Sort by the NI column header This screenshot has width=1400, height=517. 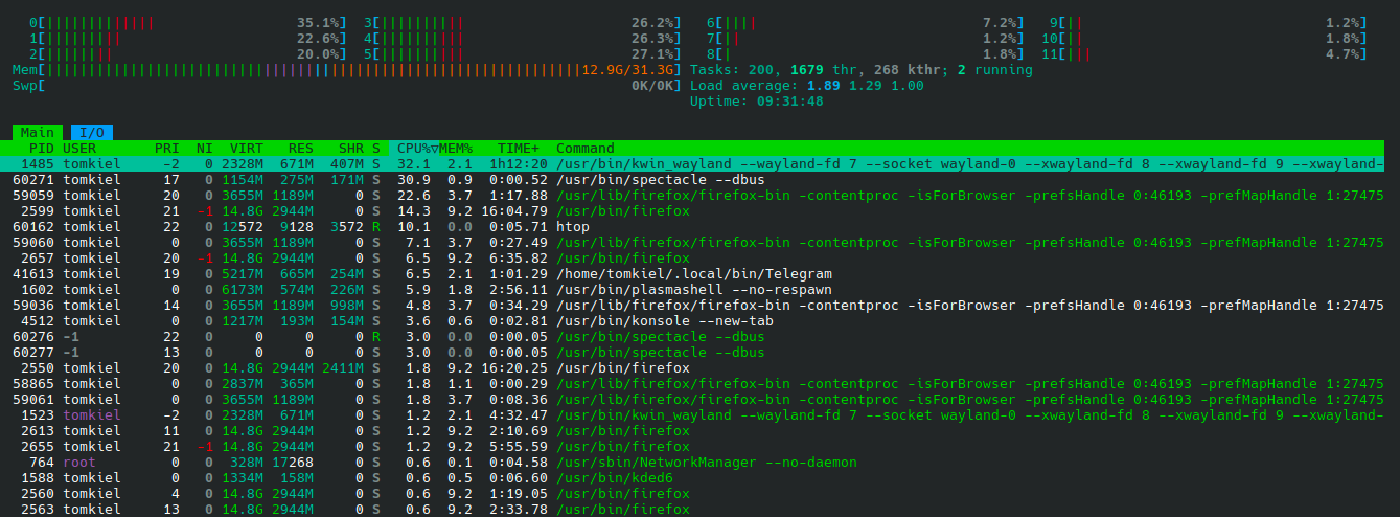[204, 148]
